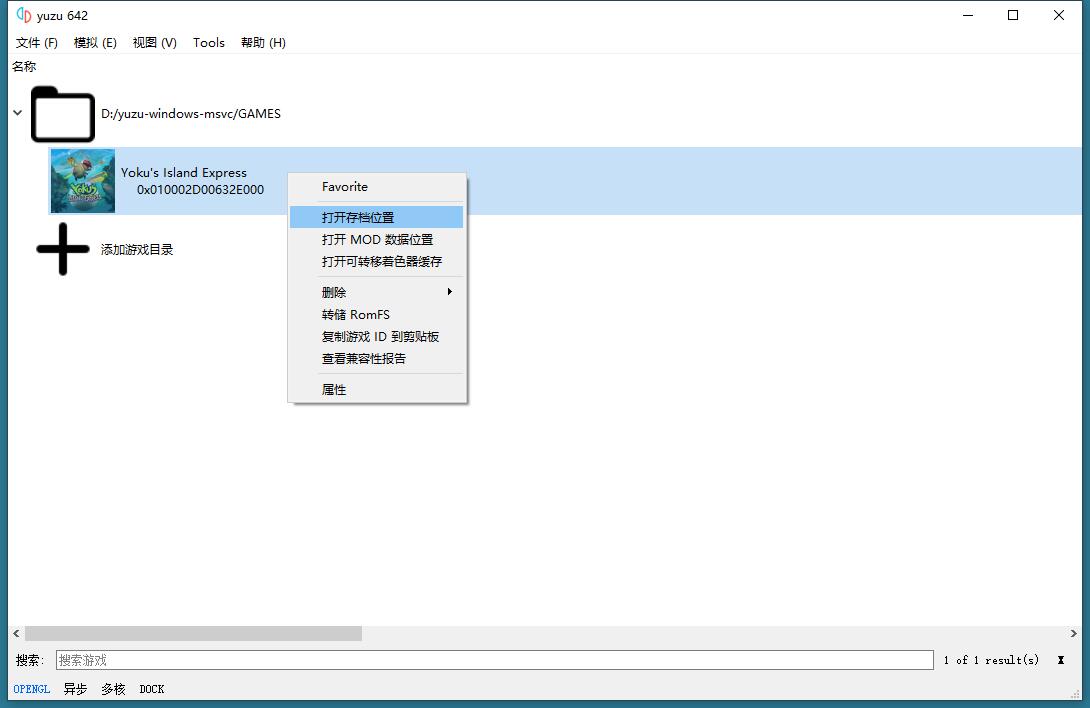Click the plus icon to add game directory

[62, 249]
